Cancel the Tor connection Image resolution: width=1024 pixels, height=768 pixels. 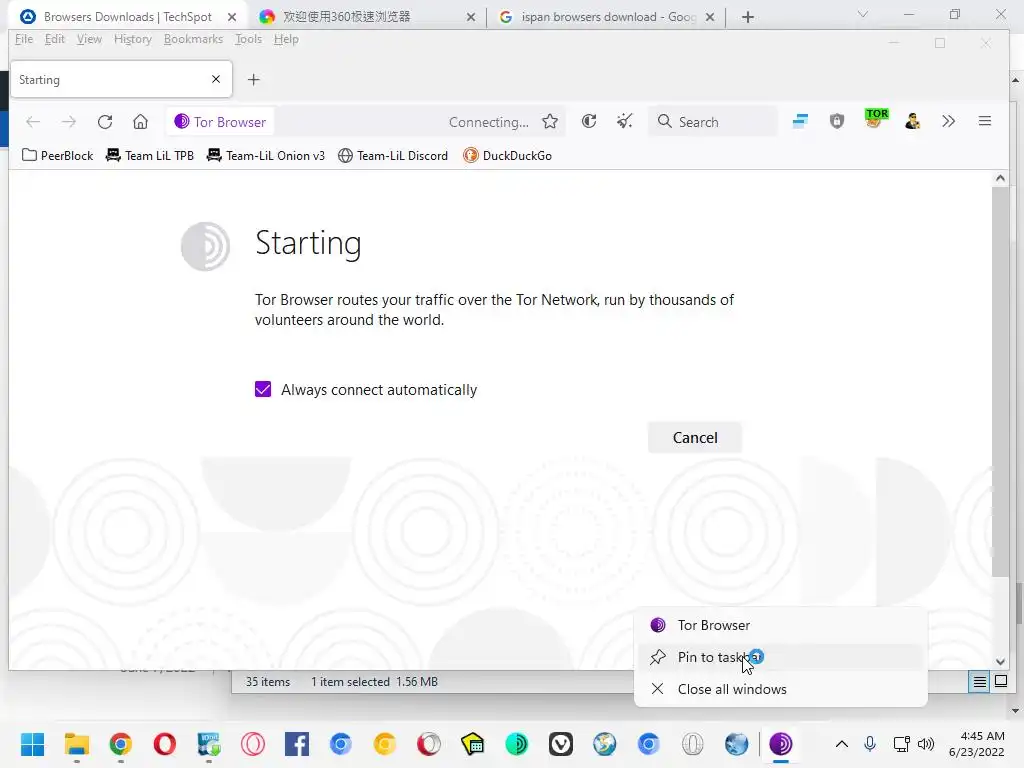click(695, 438)
